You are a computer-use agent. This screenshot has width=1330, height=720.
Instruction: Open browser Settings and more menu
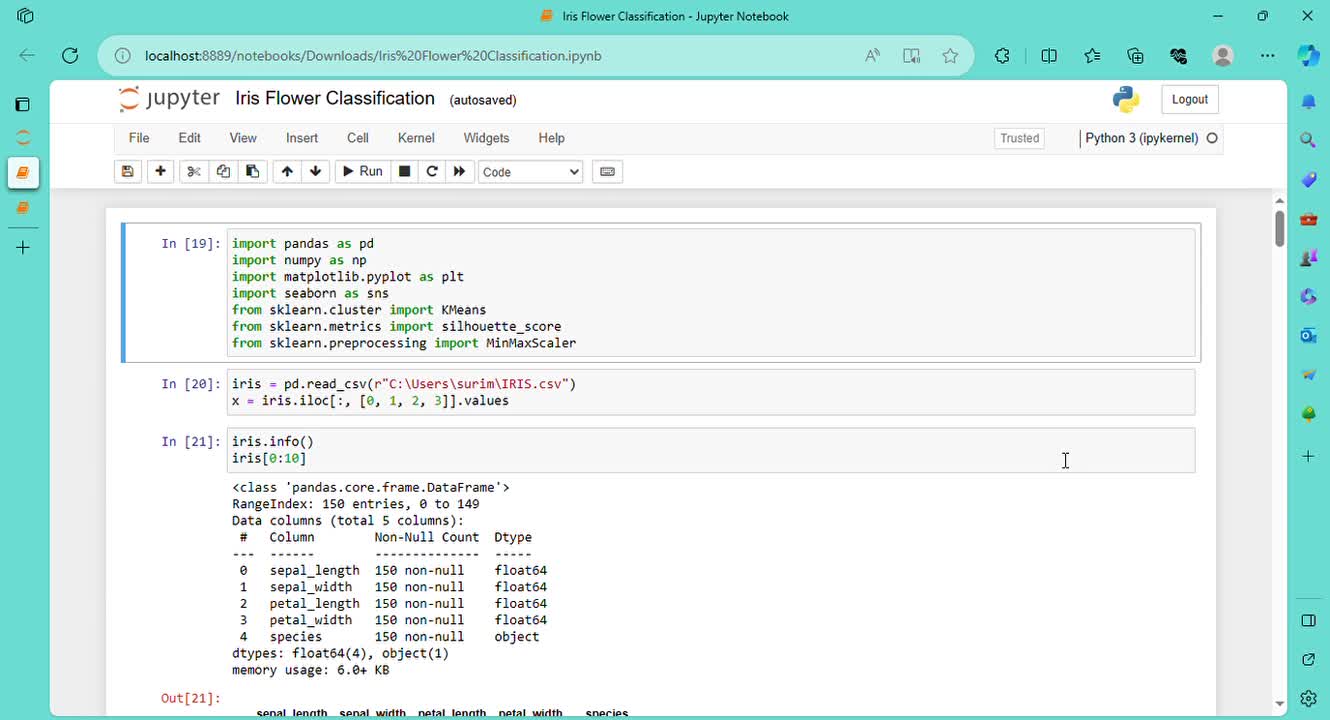1267,56
